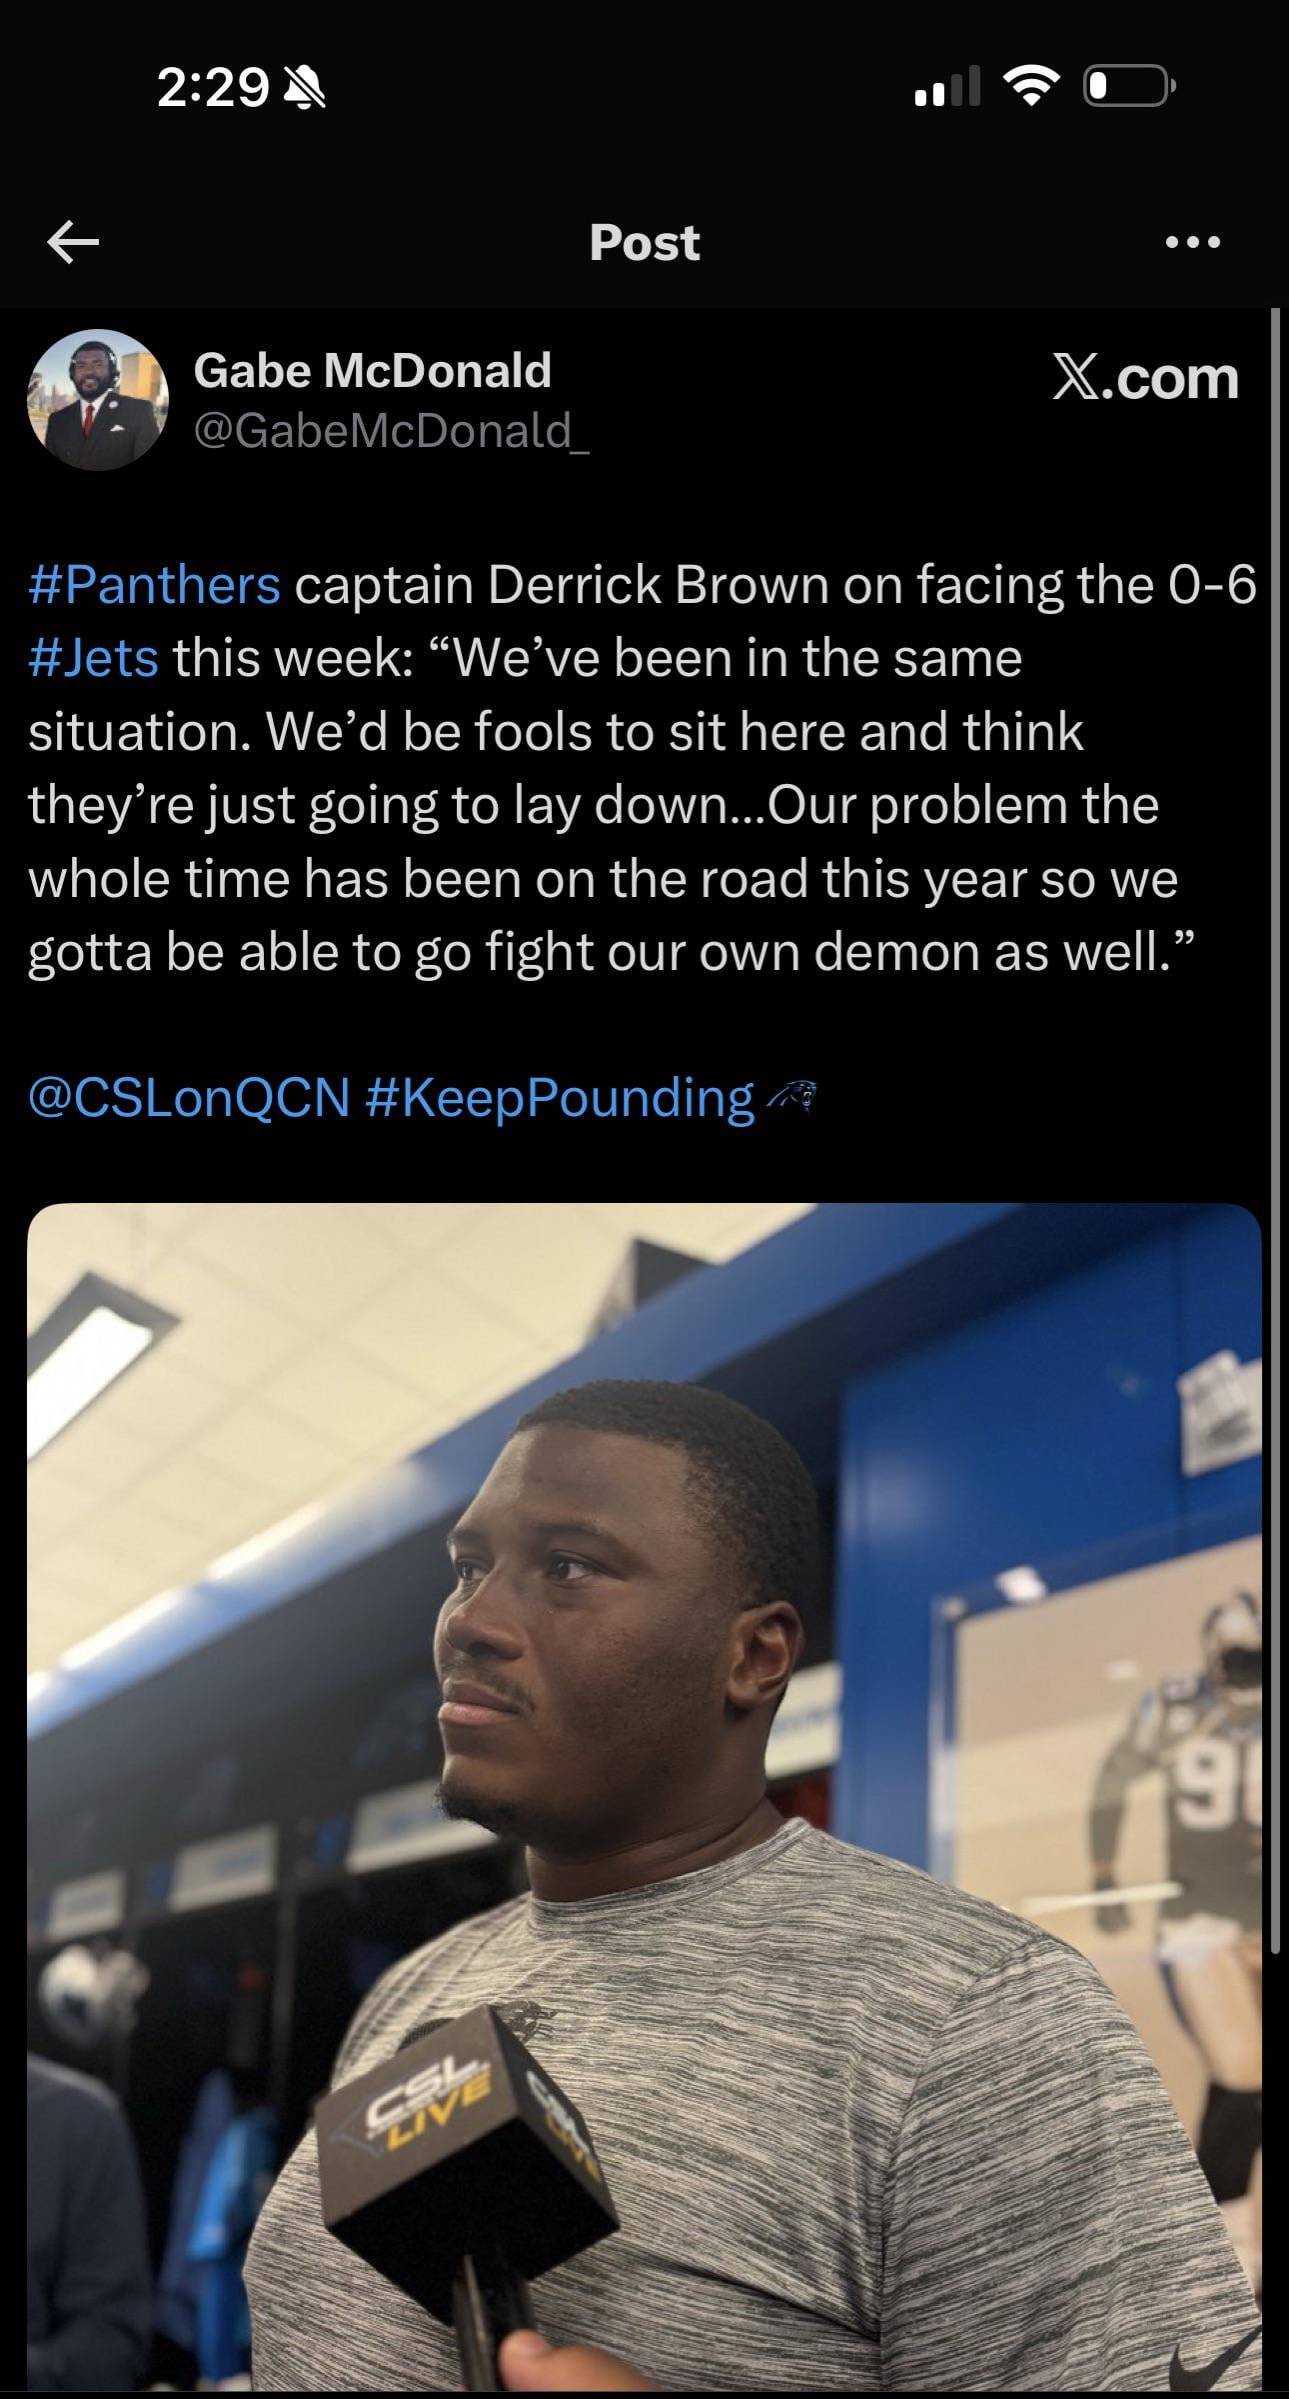Open the #Panthers hashtag
This screenshot has height=2399, width=1289.
(x=155, y=585)
